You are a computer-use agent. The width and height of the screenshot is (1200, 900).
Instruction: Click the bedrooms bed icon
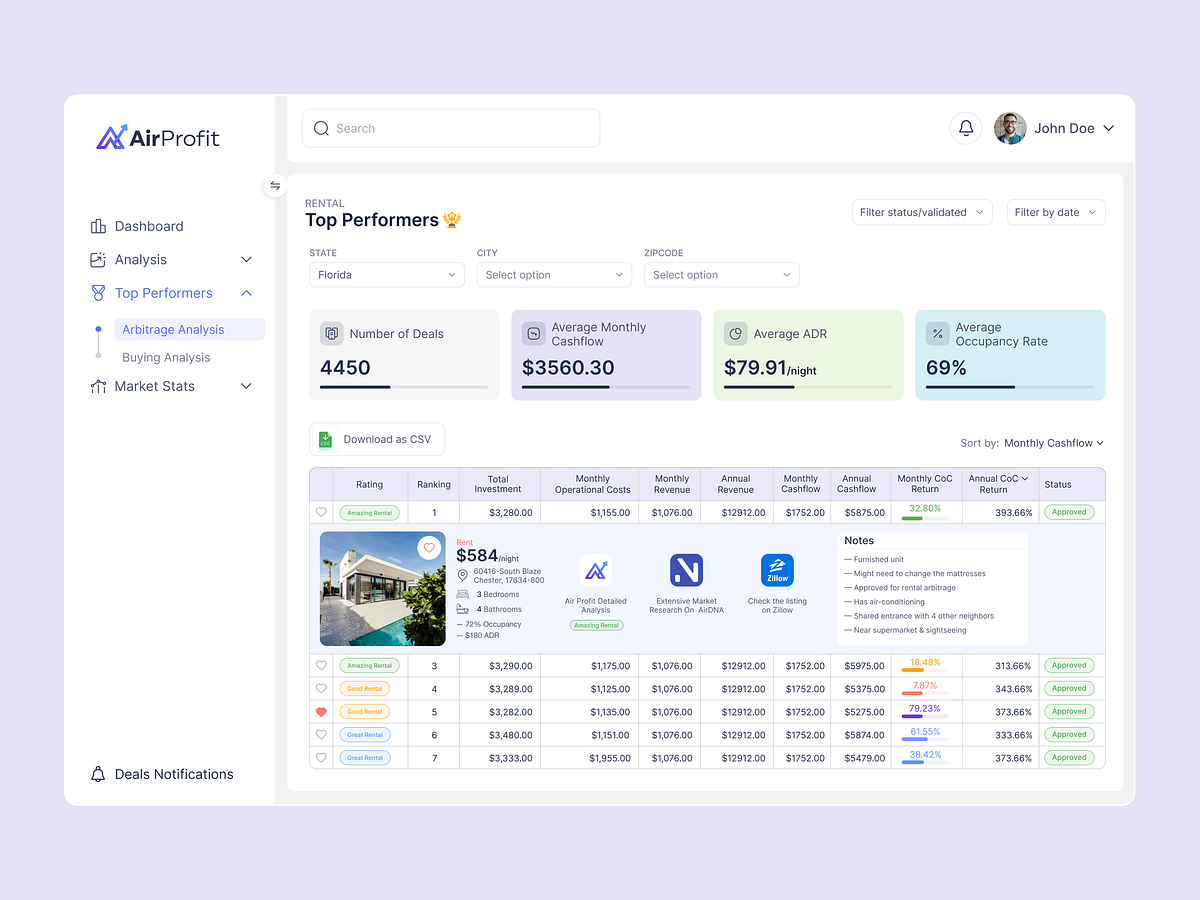pos(463,594)
